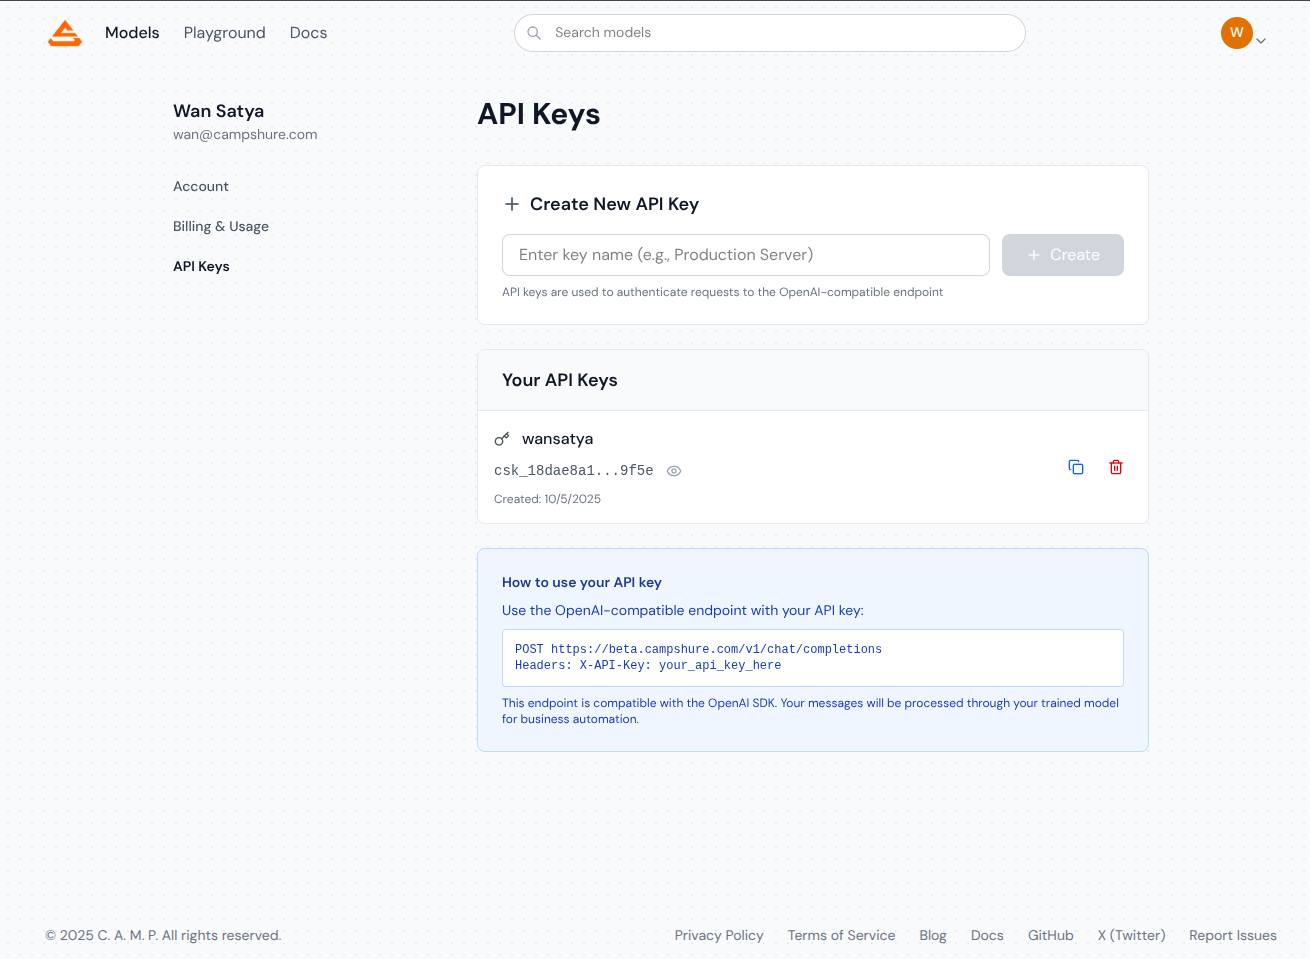Screen dimensions: 1310x959
Task: Click the search magnifier icon
Action: (x=534, y=33)
